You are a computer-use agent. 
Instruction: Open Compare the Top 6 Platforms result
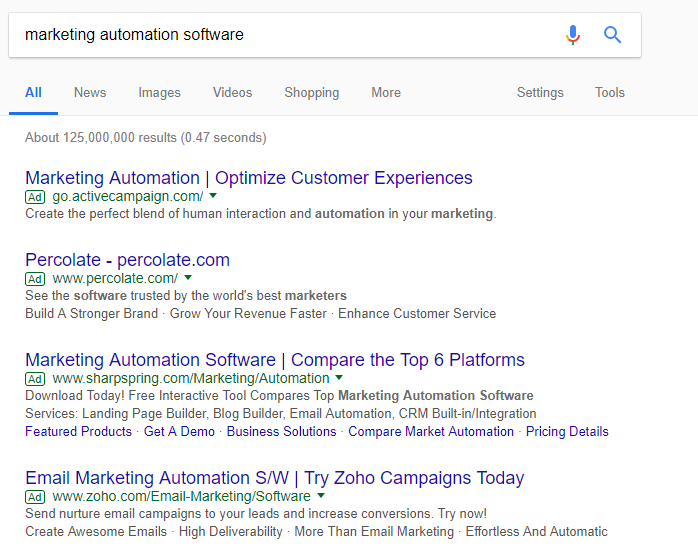(275, 360)
